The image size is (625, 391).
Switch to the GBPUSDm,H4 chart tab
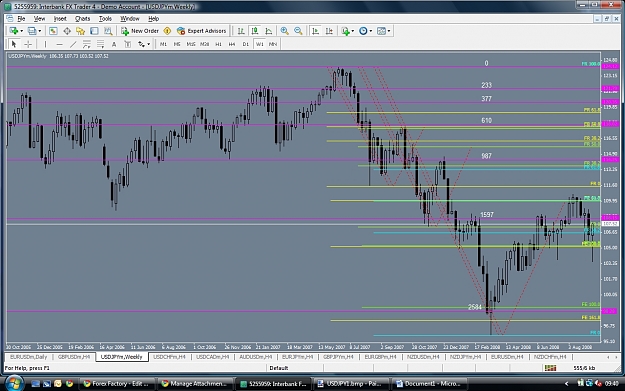click(74, 357)
